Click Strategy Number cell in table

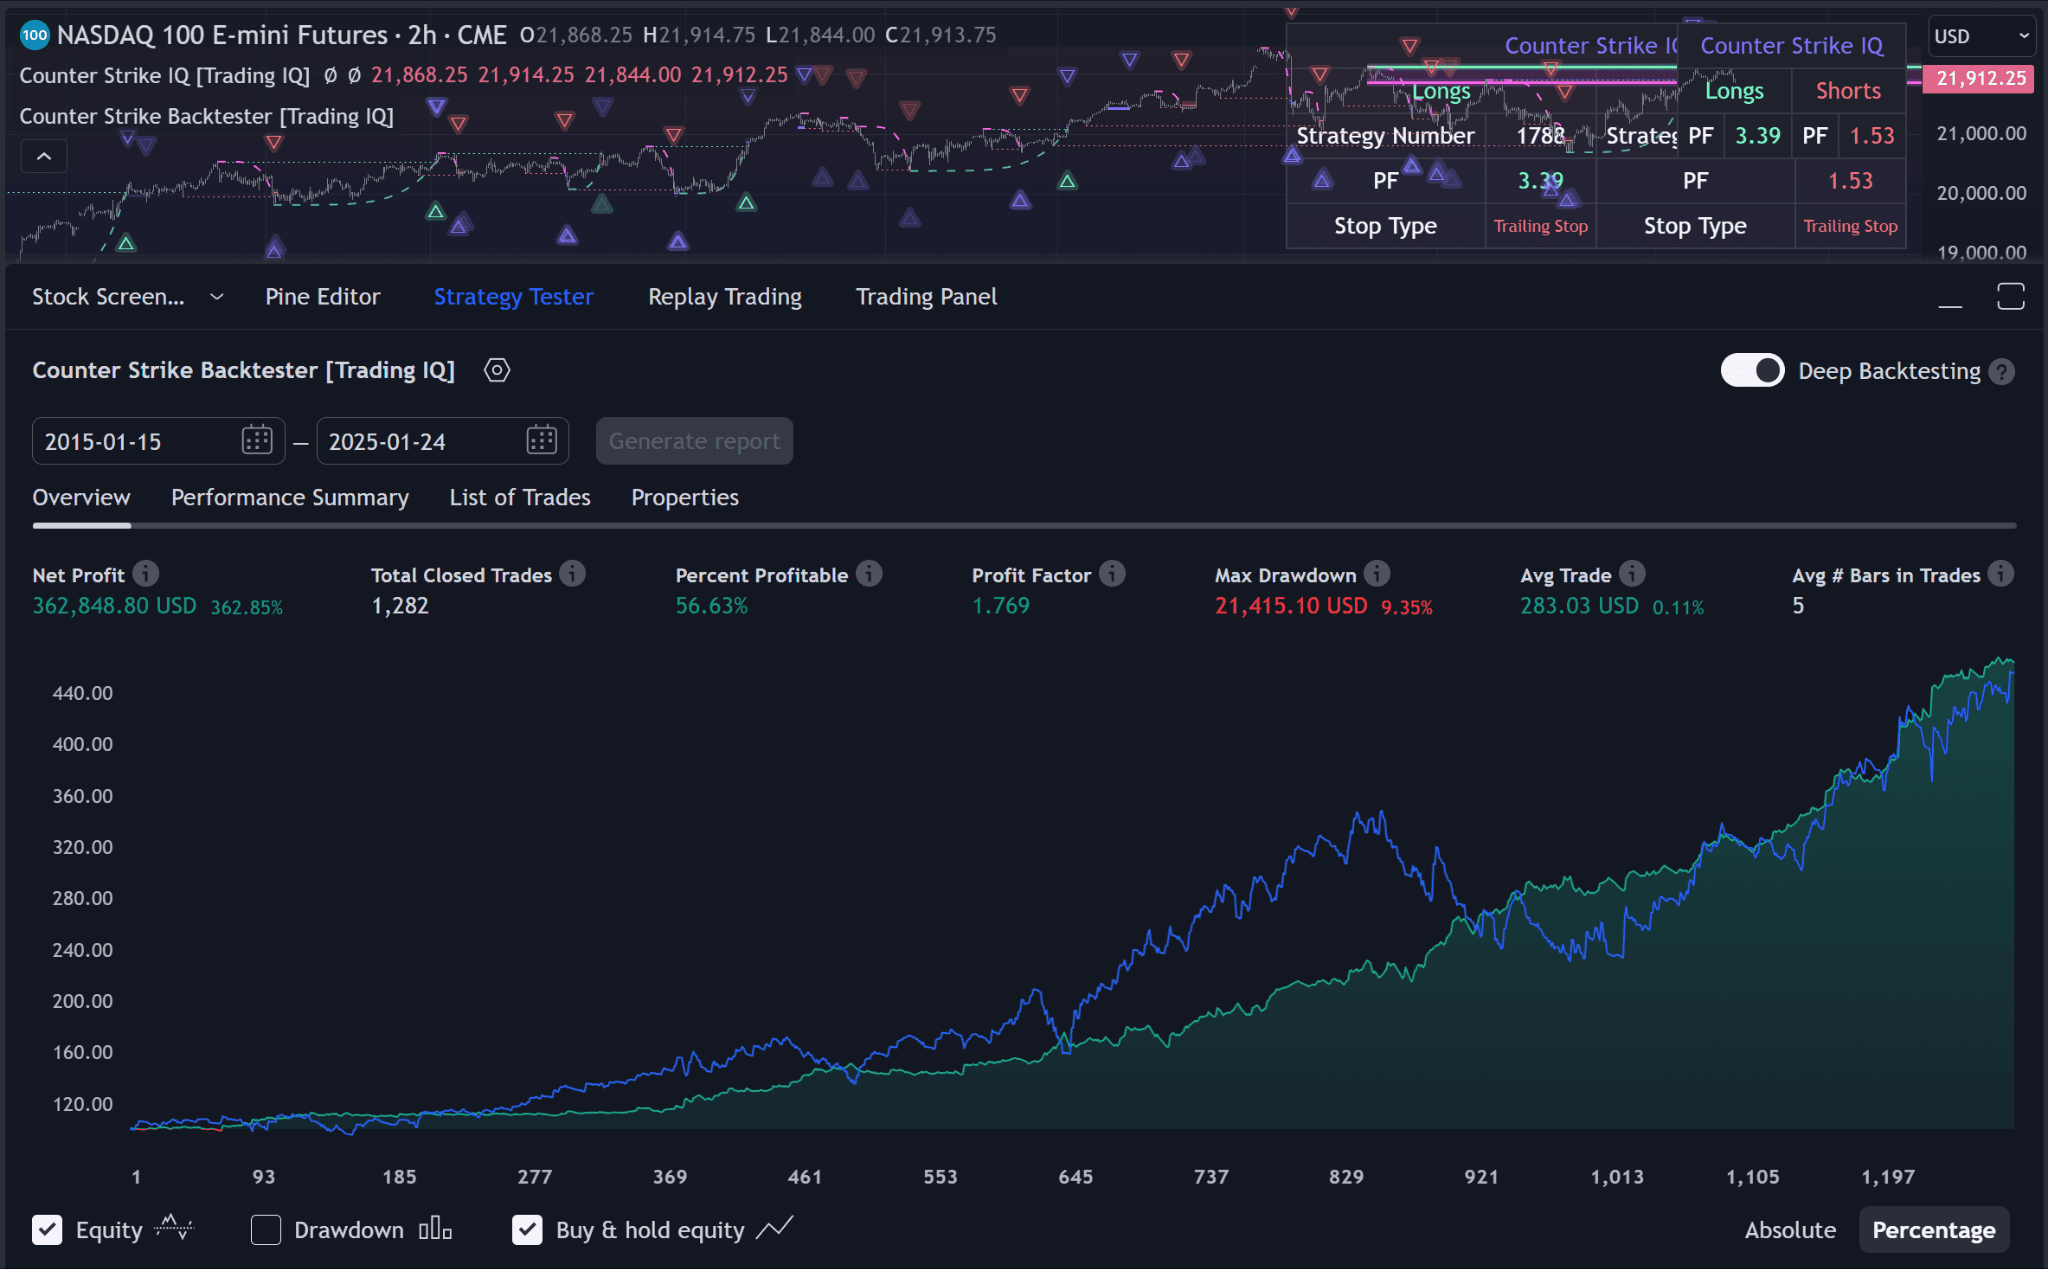(1385, 136)
